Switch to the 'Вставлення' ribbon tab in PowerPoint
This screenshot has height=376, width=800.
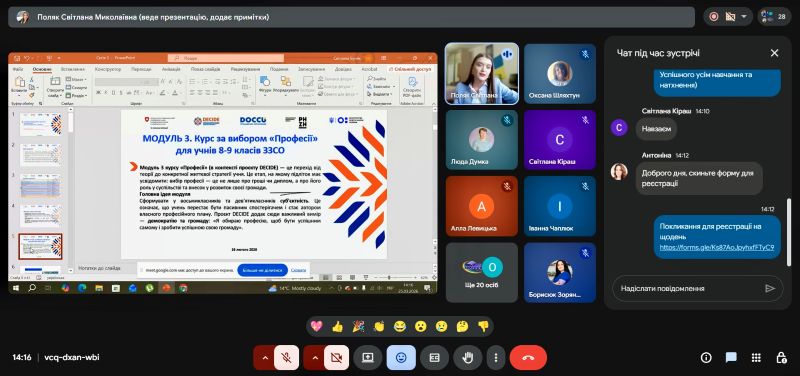tap(72, 69)
